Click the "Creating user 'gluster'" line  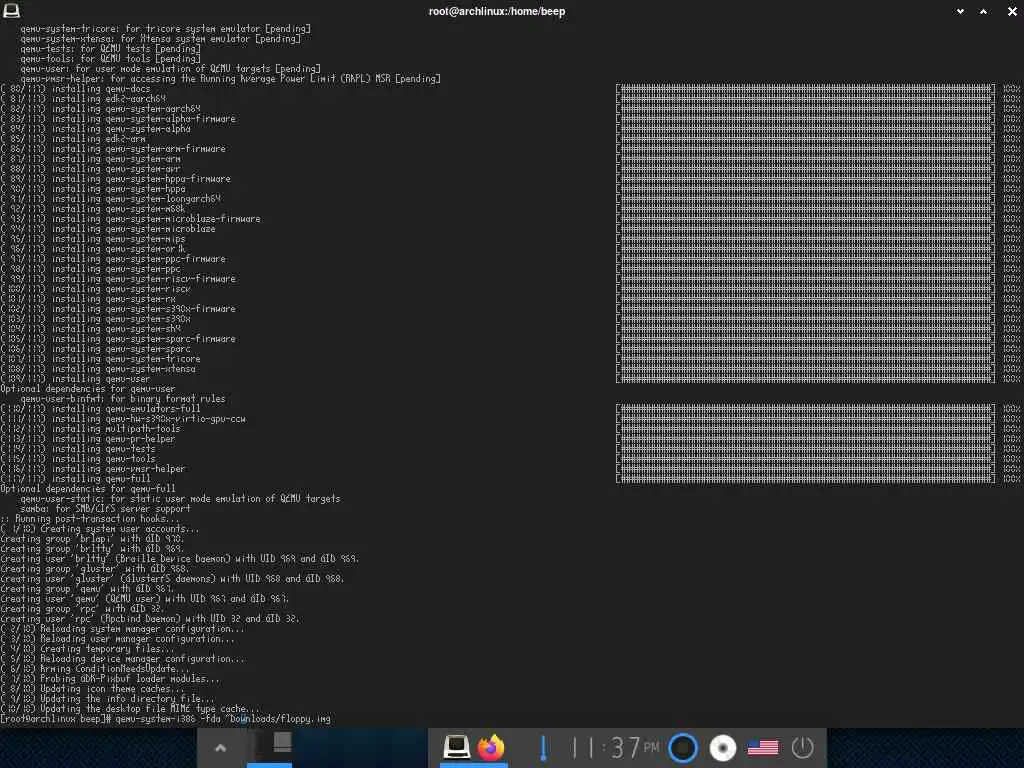pyautogui.click(x=172, y=579)
